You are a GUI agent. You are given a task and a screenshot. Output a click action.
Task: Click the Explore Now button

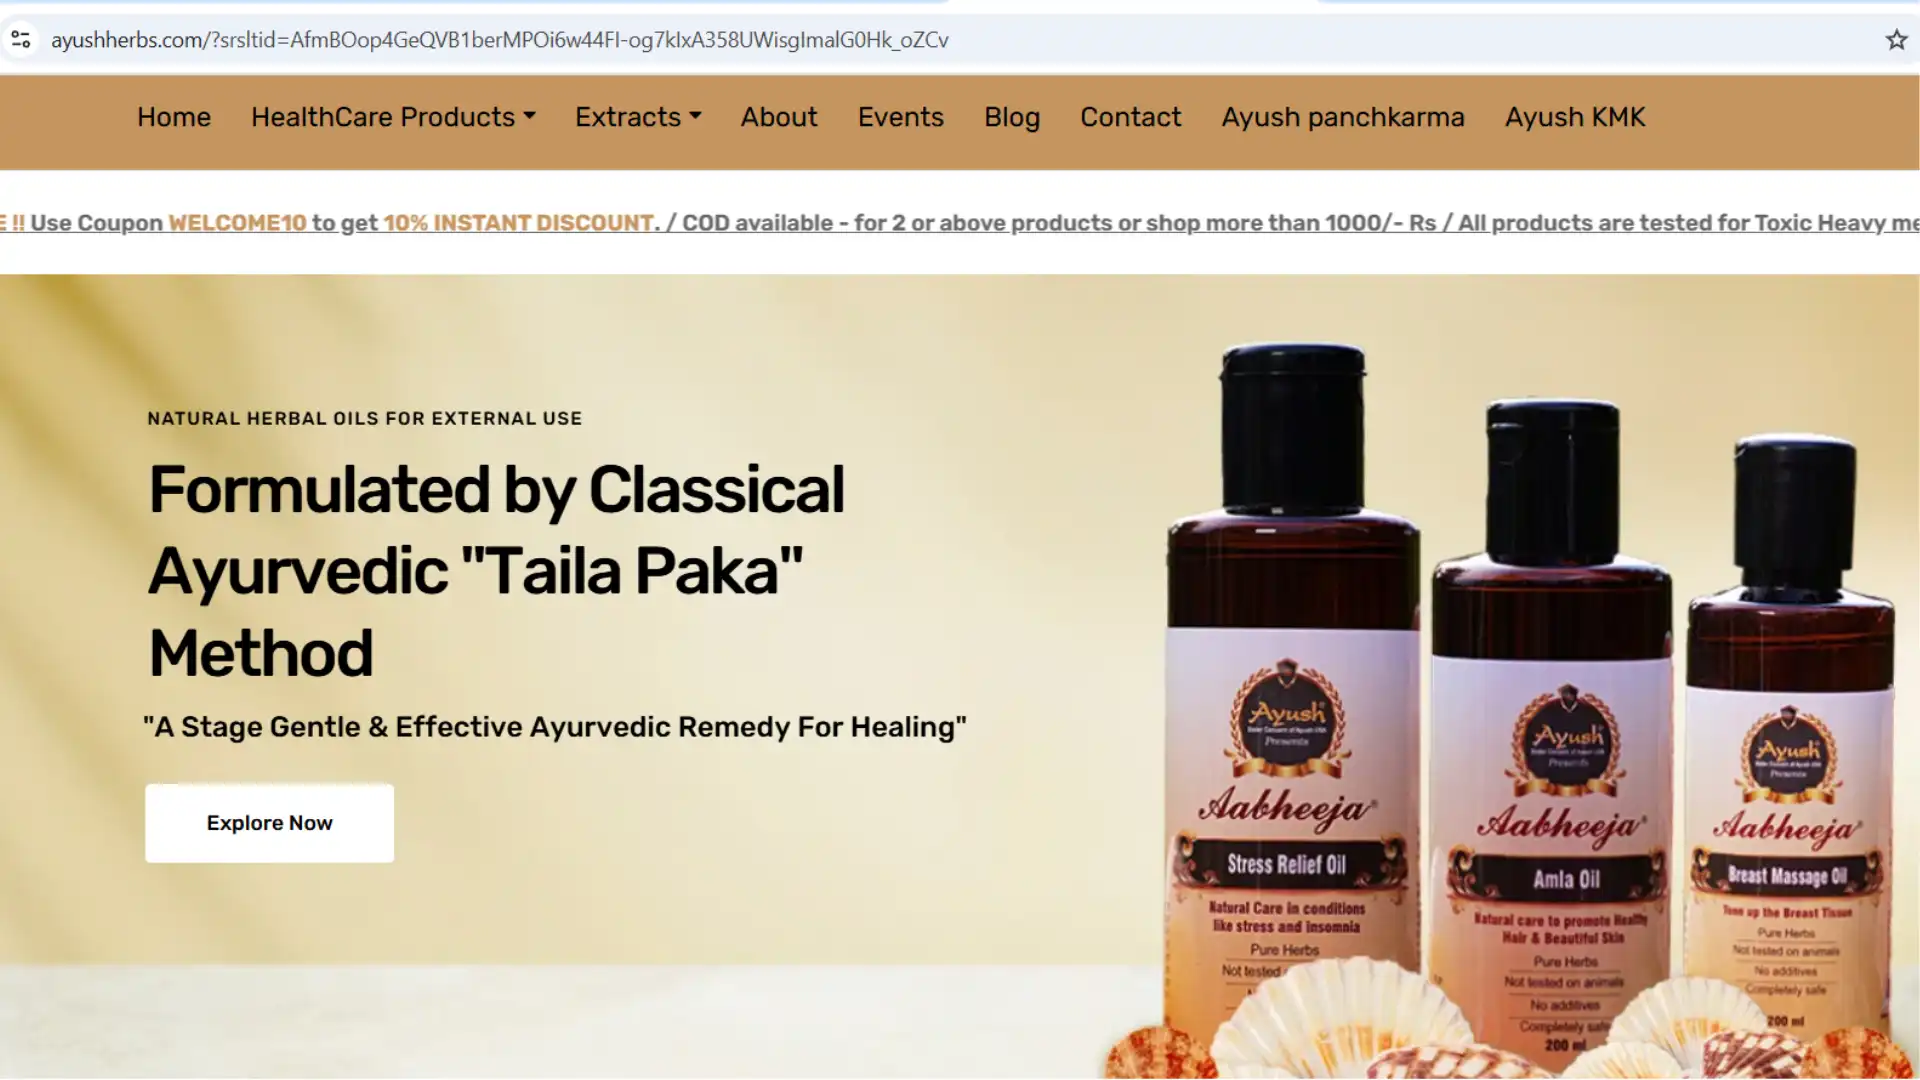269,823
